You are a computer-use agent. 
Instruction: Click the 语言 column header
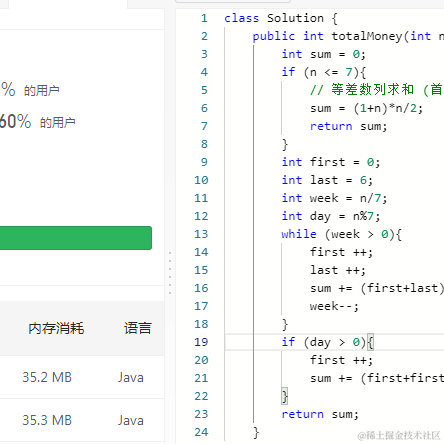138,328
